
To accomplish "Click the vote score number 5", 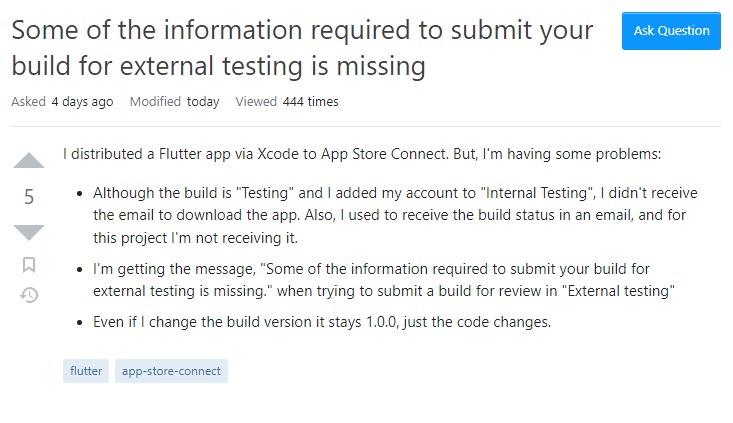I will [x=29, y=197].
